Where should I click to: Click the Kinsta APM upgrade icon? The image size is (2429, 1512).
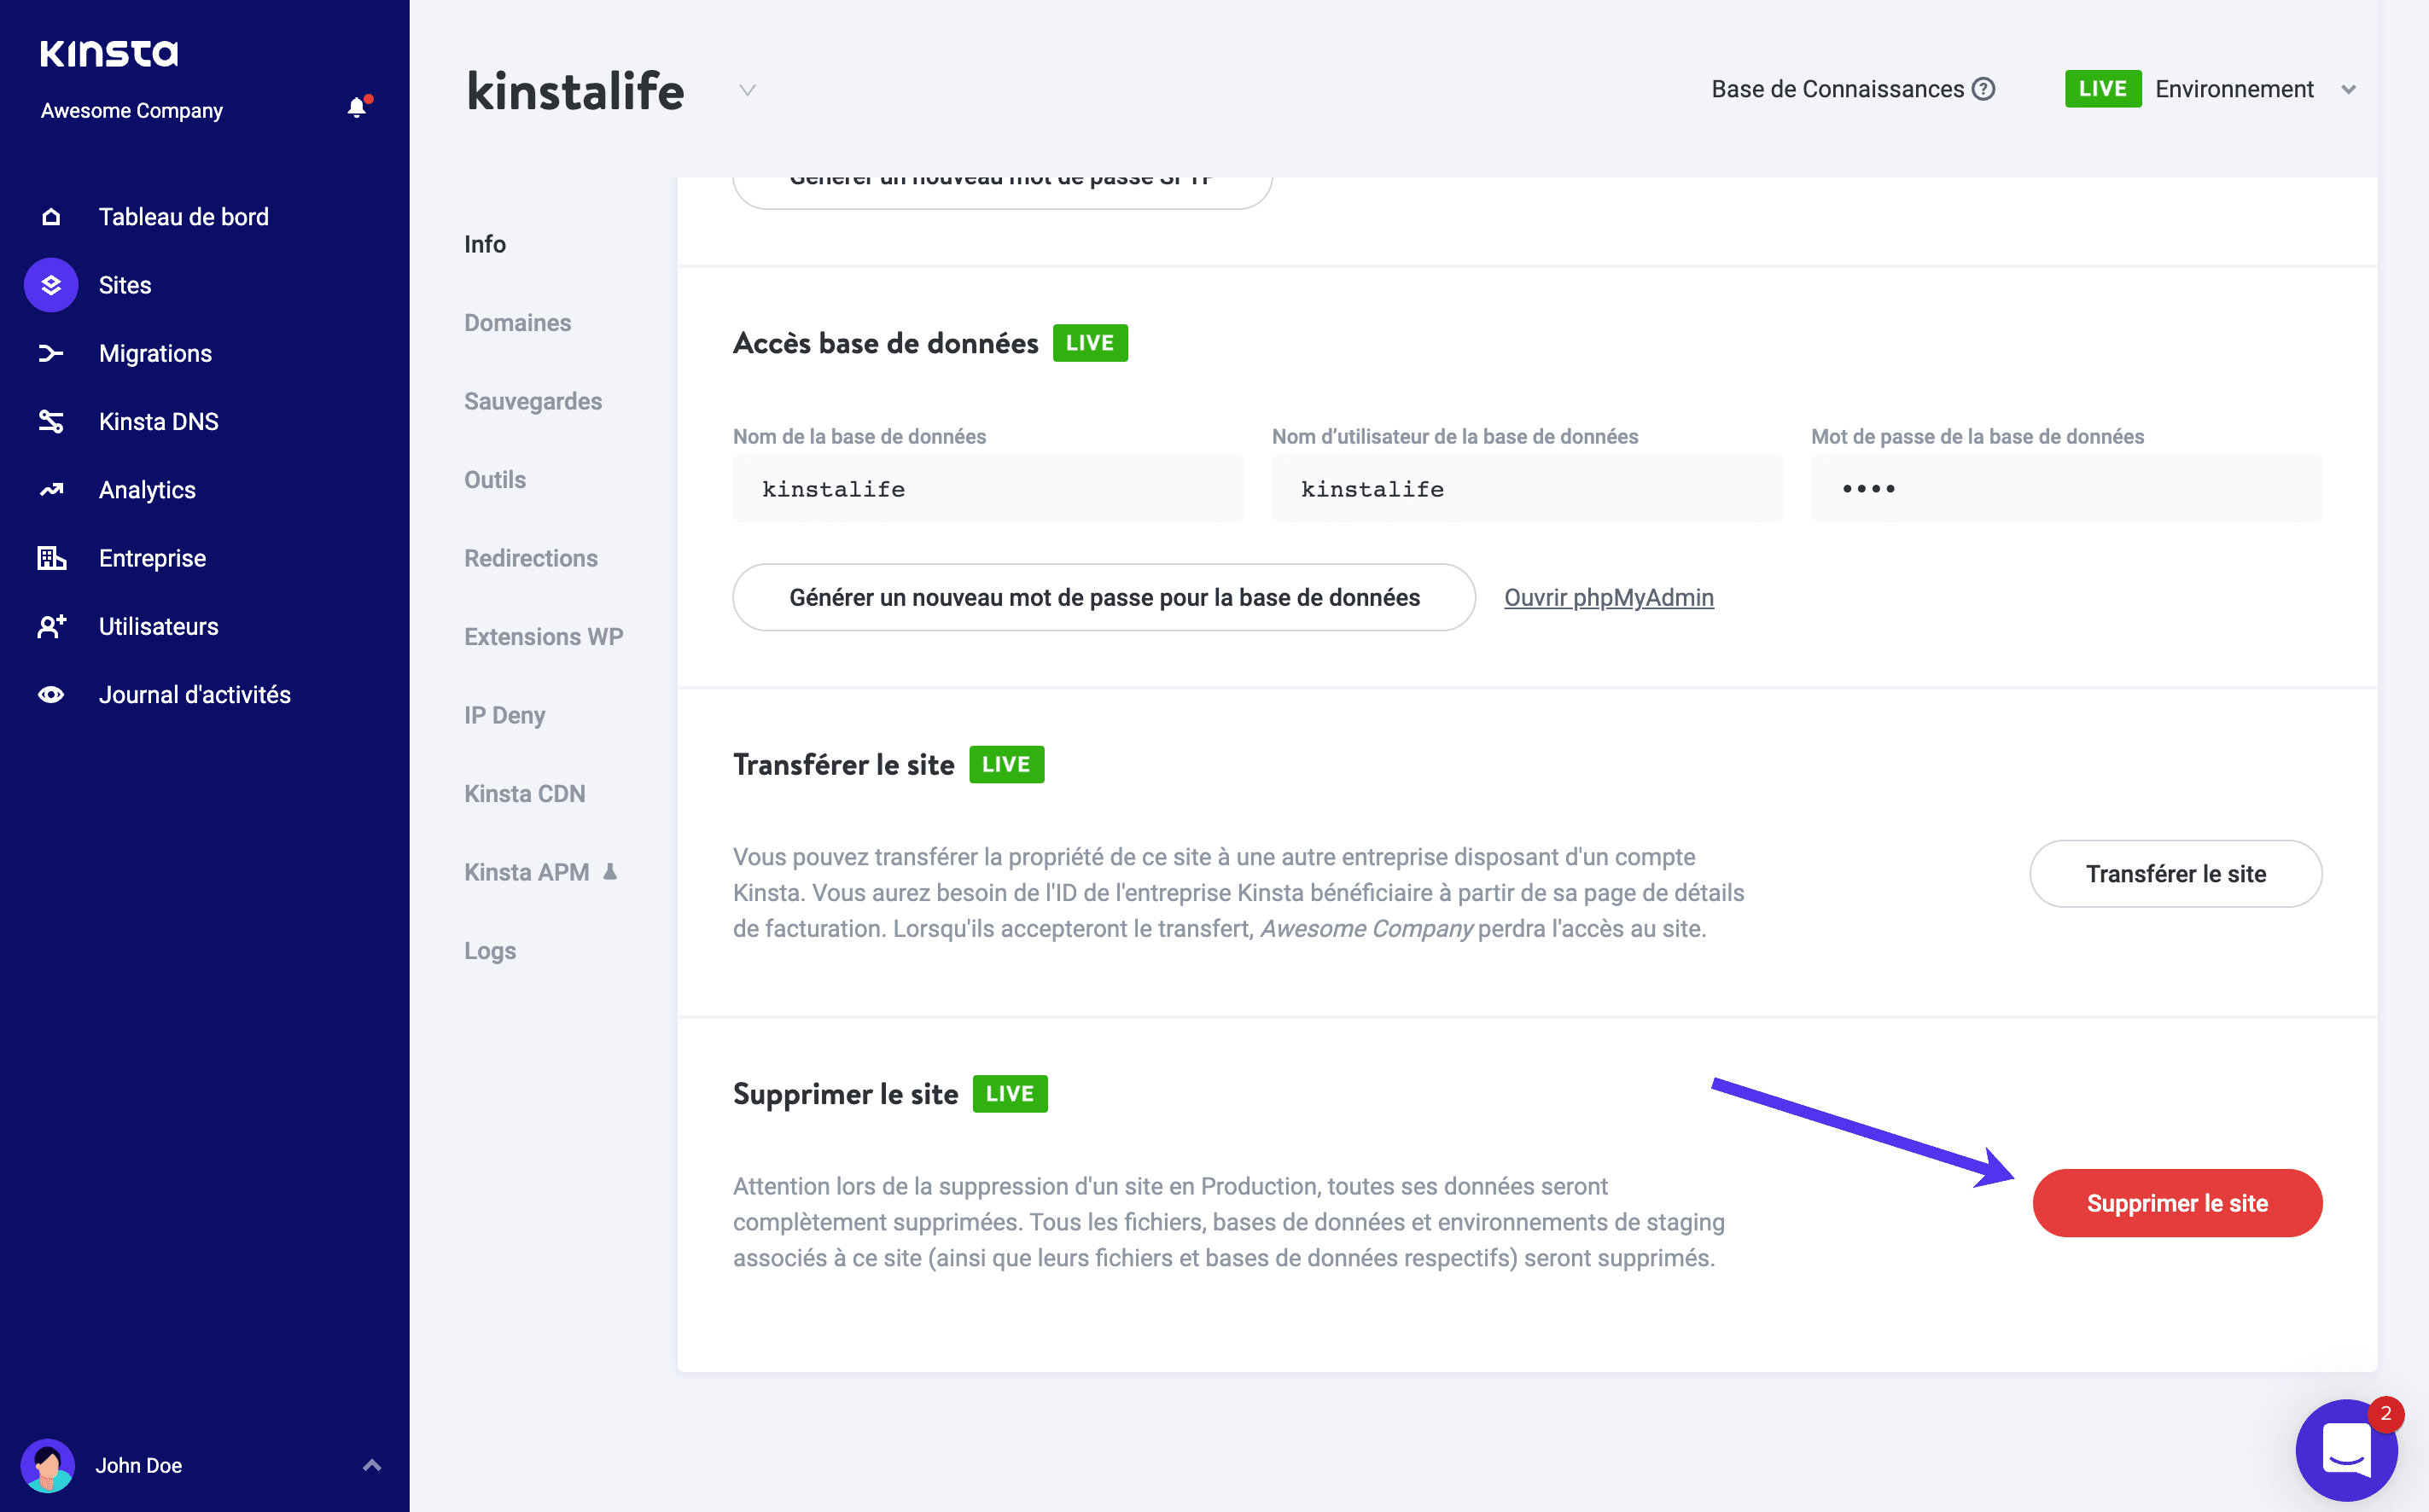coord(610,872)
